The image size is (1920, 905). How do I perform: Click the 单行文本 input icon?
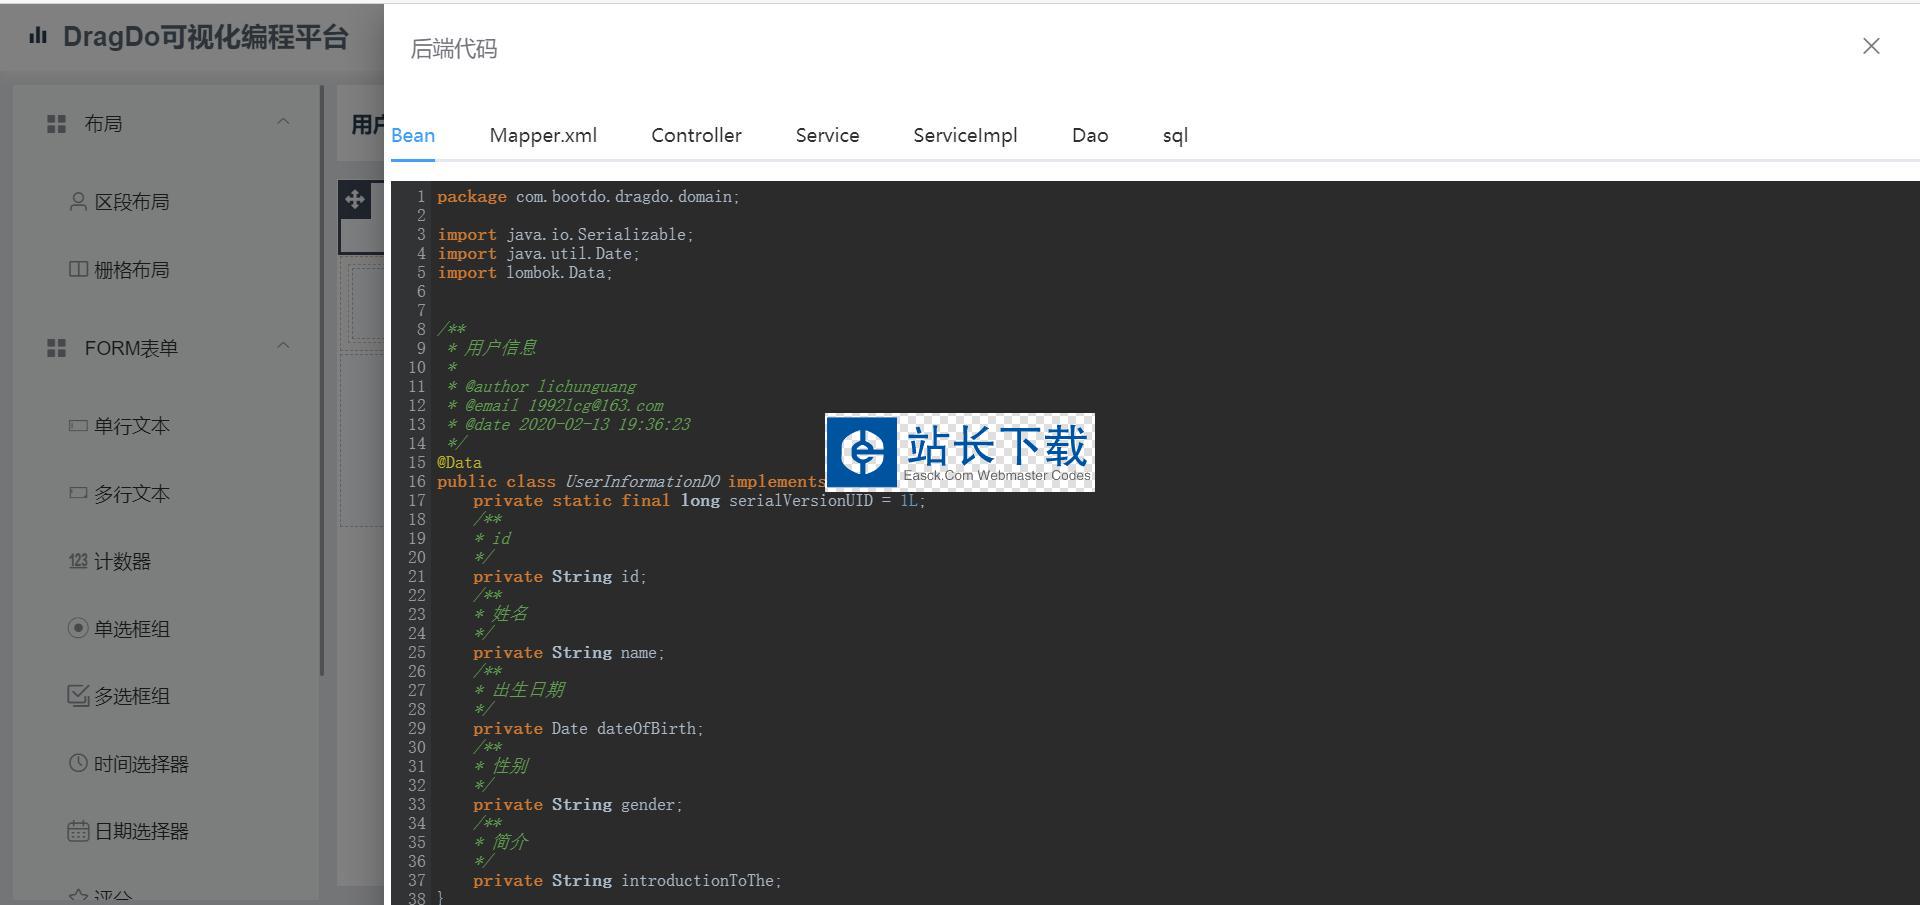coord(78,426)
